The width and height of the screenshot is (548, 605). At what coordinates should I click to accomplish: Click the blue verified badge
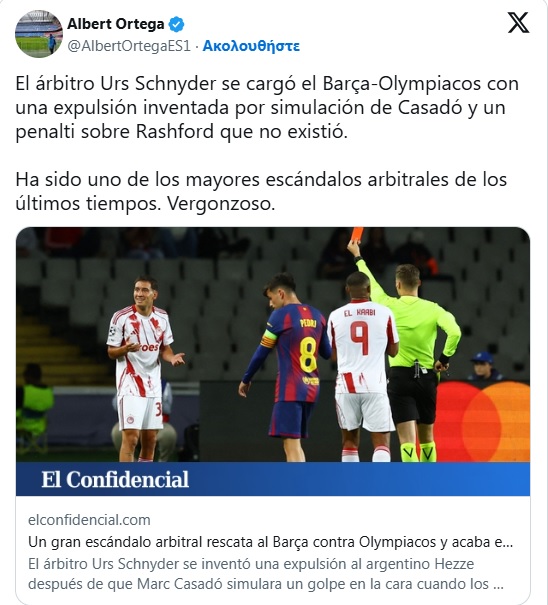176,24
